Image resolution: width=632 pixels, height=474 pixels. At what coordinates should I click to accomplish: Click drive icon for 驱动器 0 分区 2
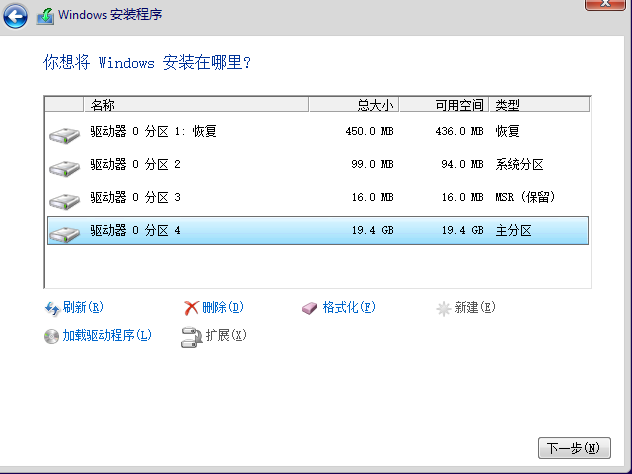click(64, 168)
